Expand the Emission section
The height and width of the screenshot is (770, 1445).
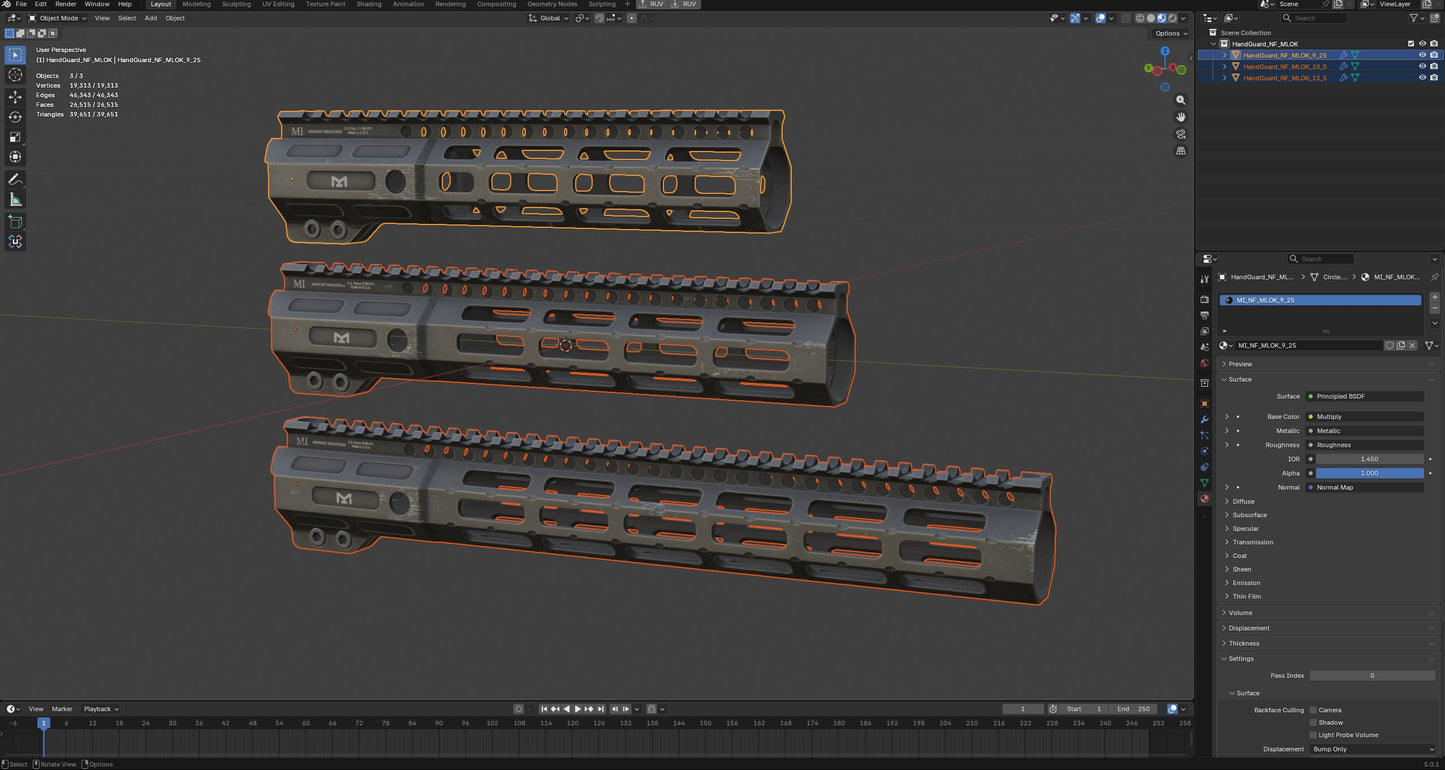click(x=1246, y=583)
